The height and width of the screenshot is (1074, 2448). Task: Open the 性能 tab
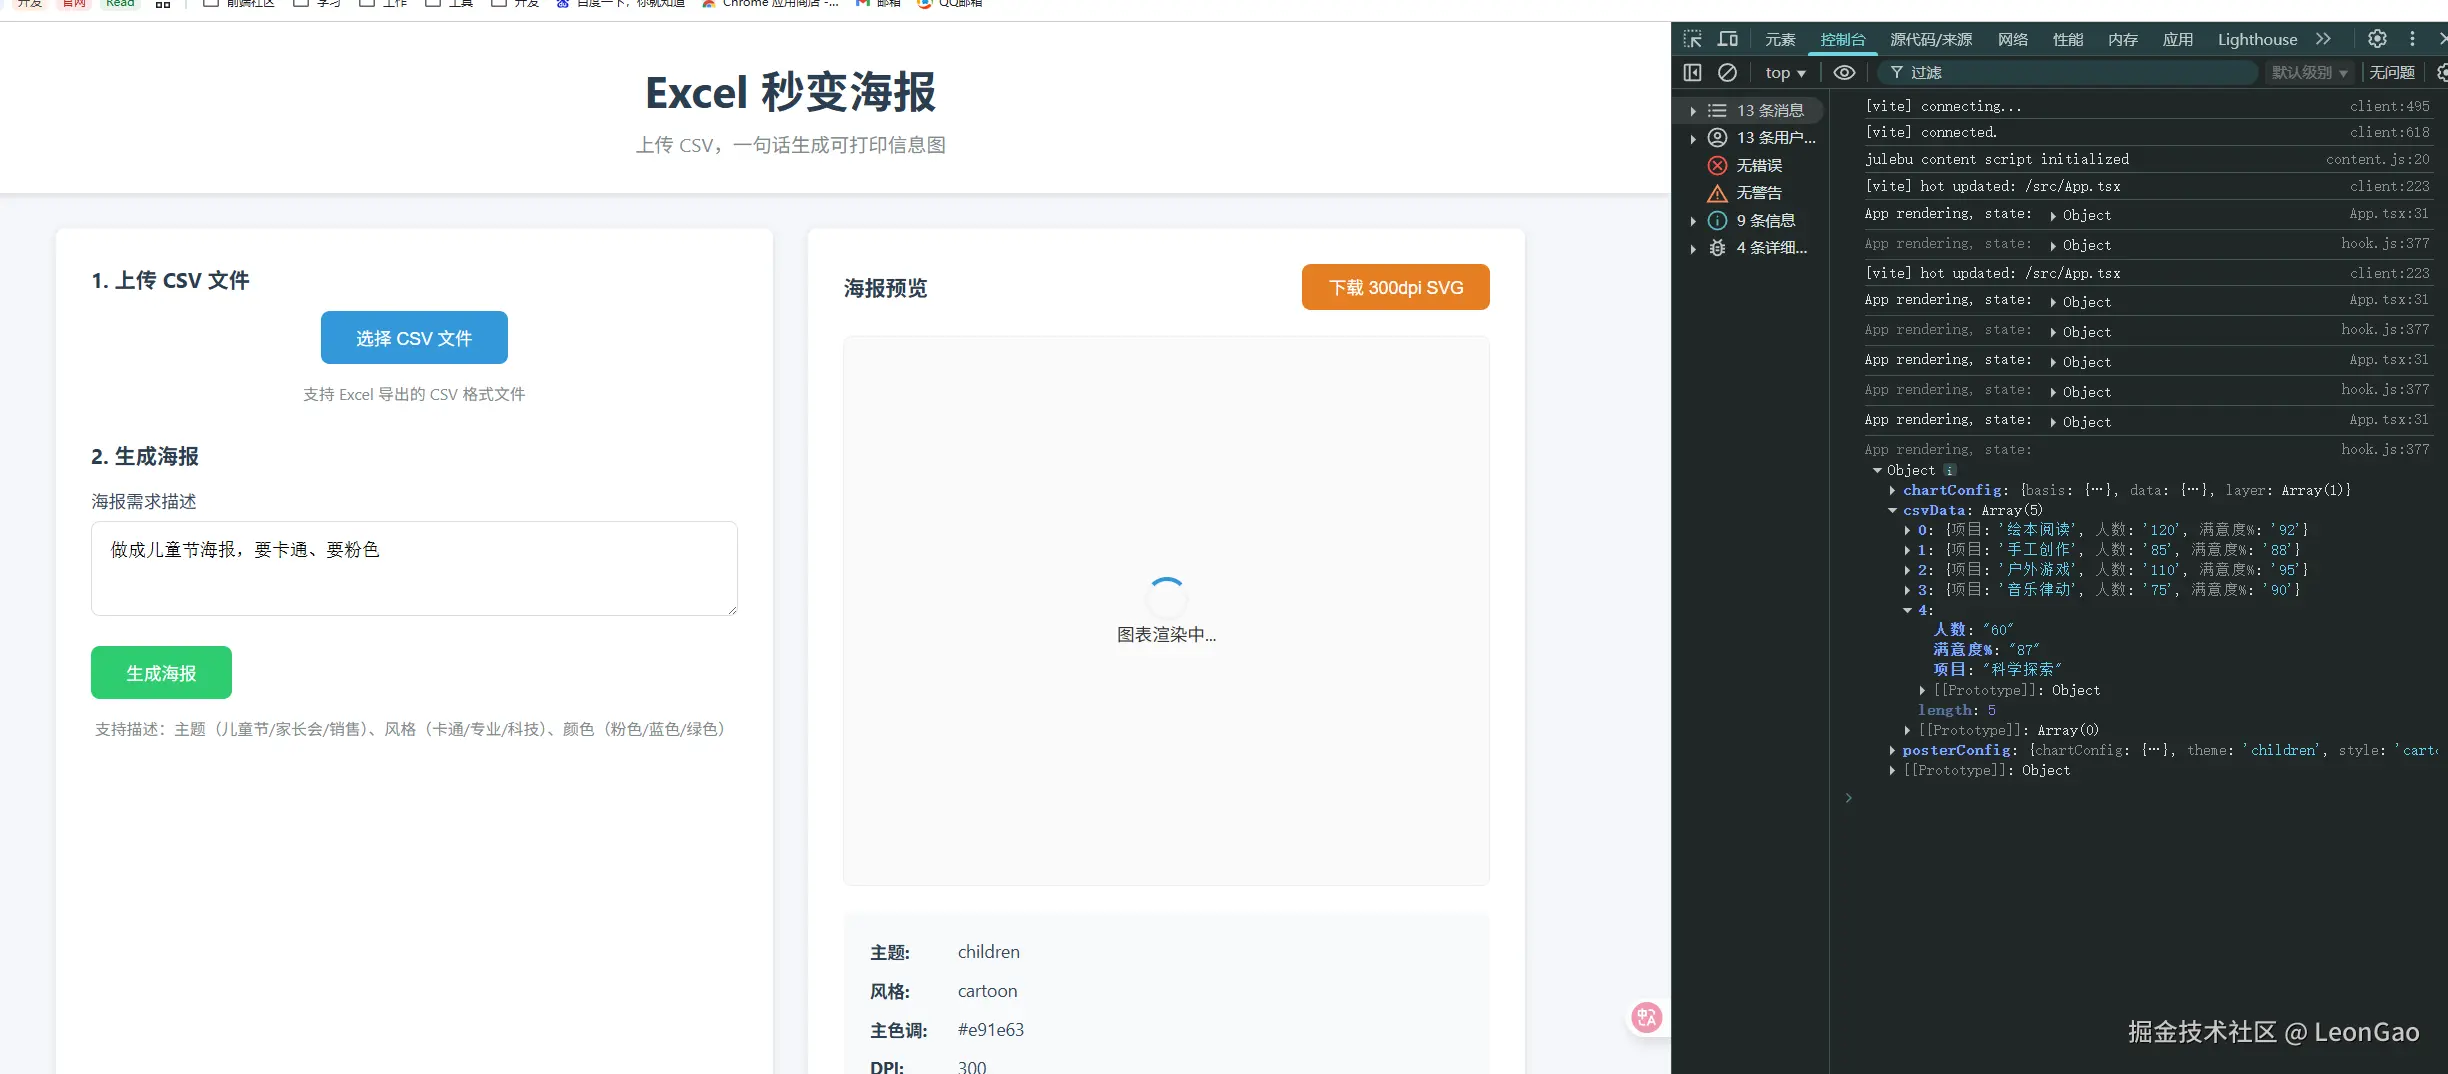2068,39
